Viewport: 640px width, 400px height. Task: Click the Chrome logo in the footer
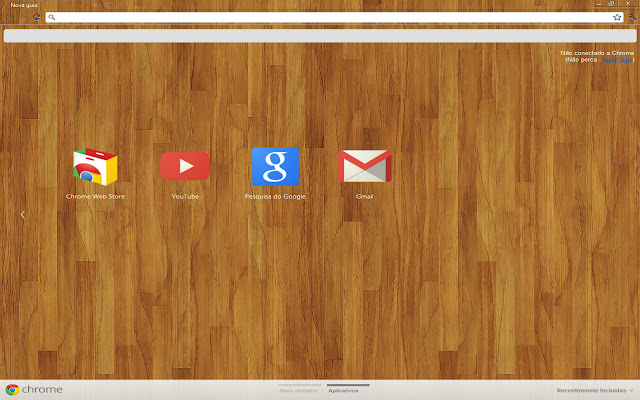(x=34, y=389)
